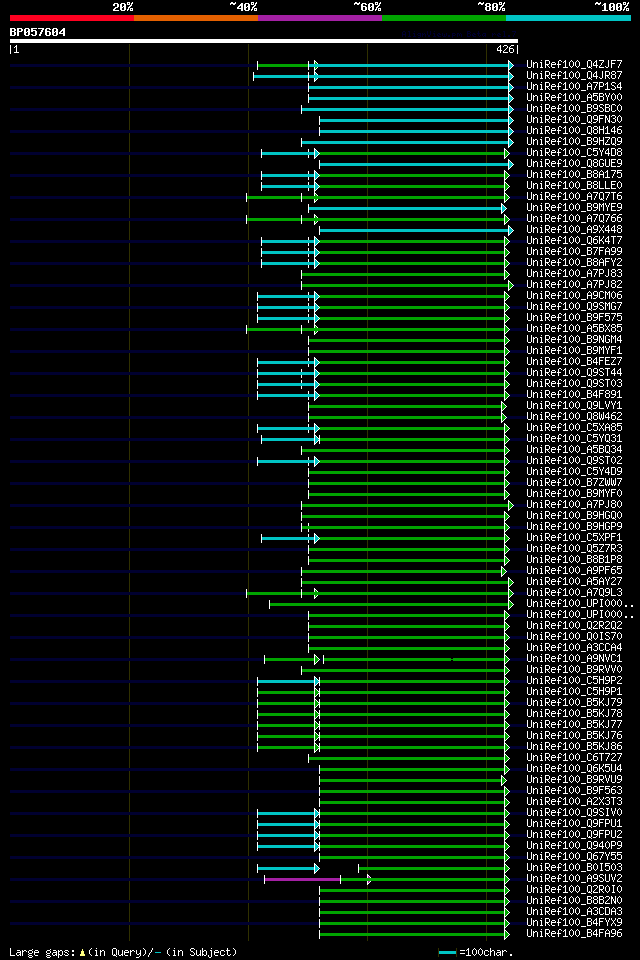The height and width of the screenshot is (960, 640).
Task: Select the UniRef100_B9RVU9 label
Action: [x=574, y=781]
